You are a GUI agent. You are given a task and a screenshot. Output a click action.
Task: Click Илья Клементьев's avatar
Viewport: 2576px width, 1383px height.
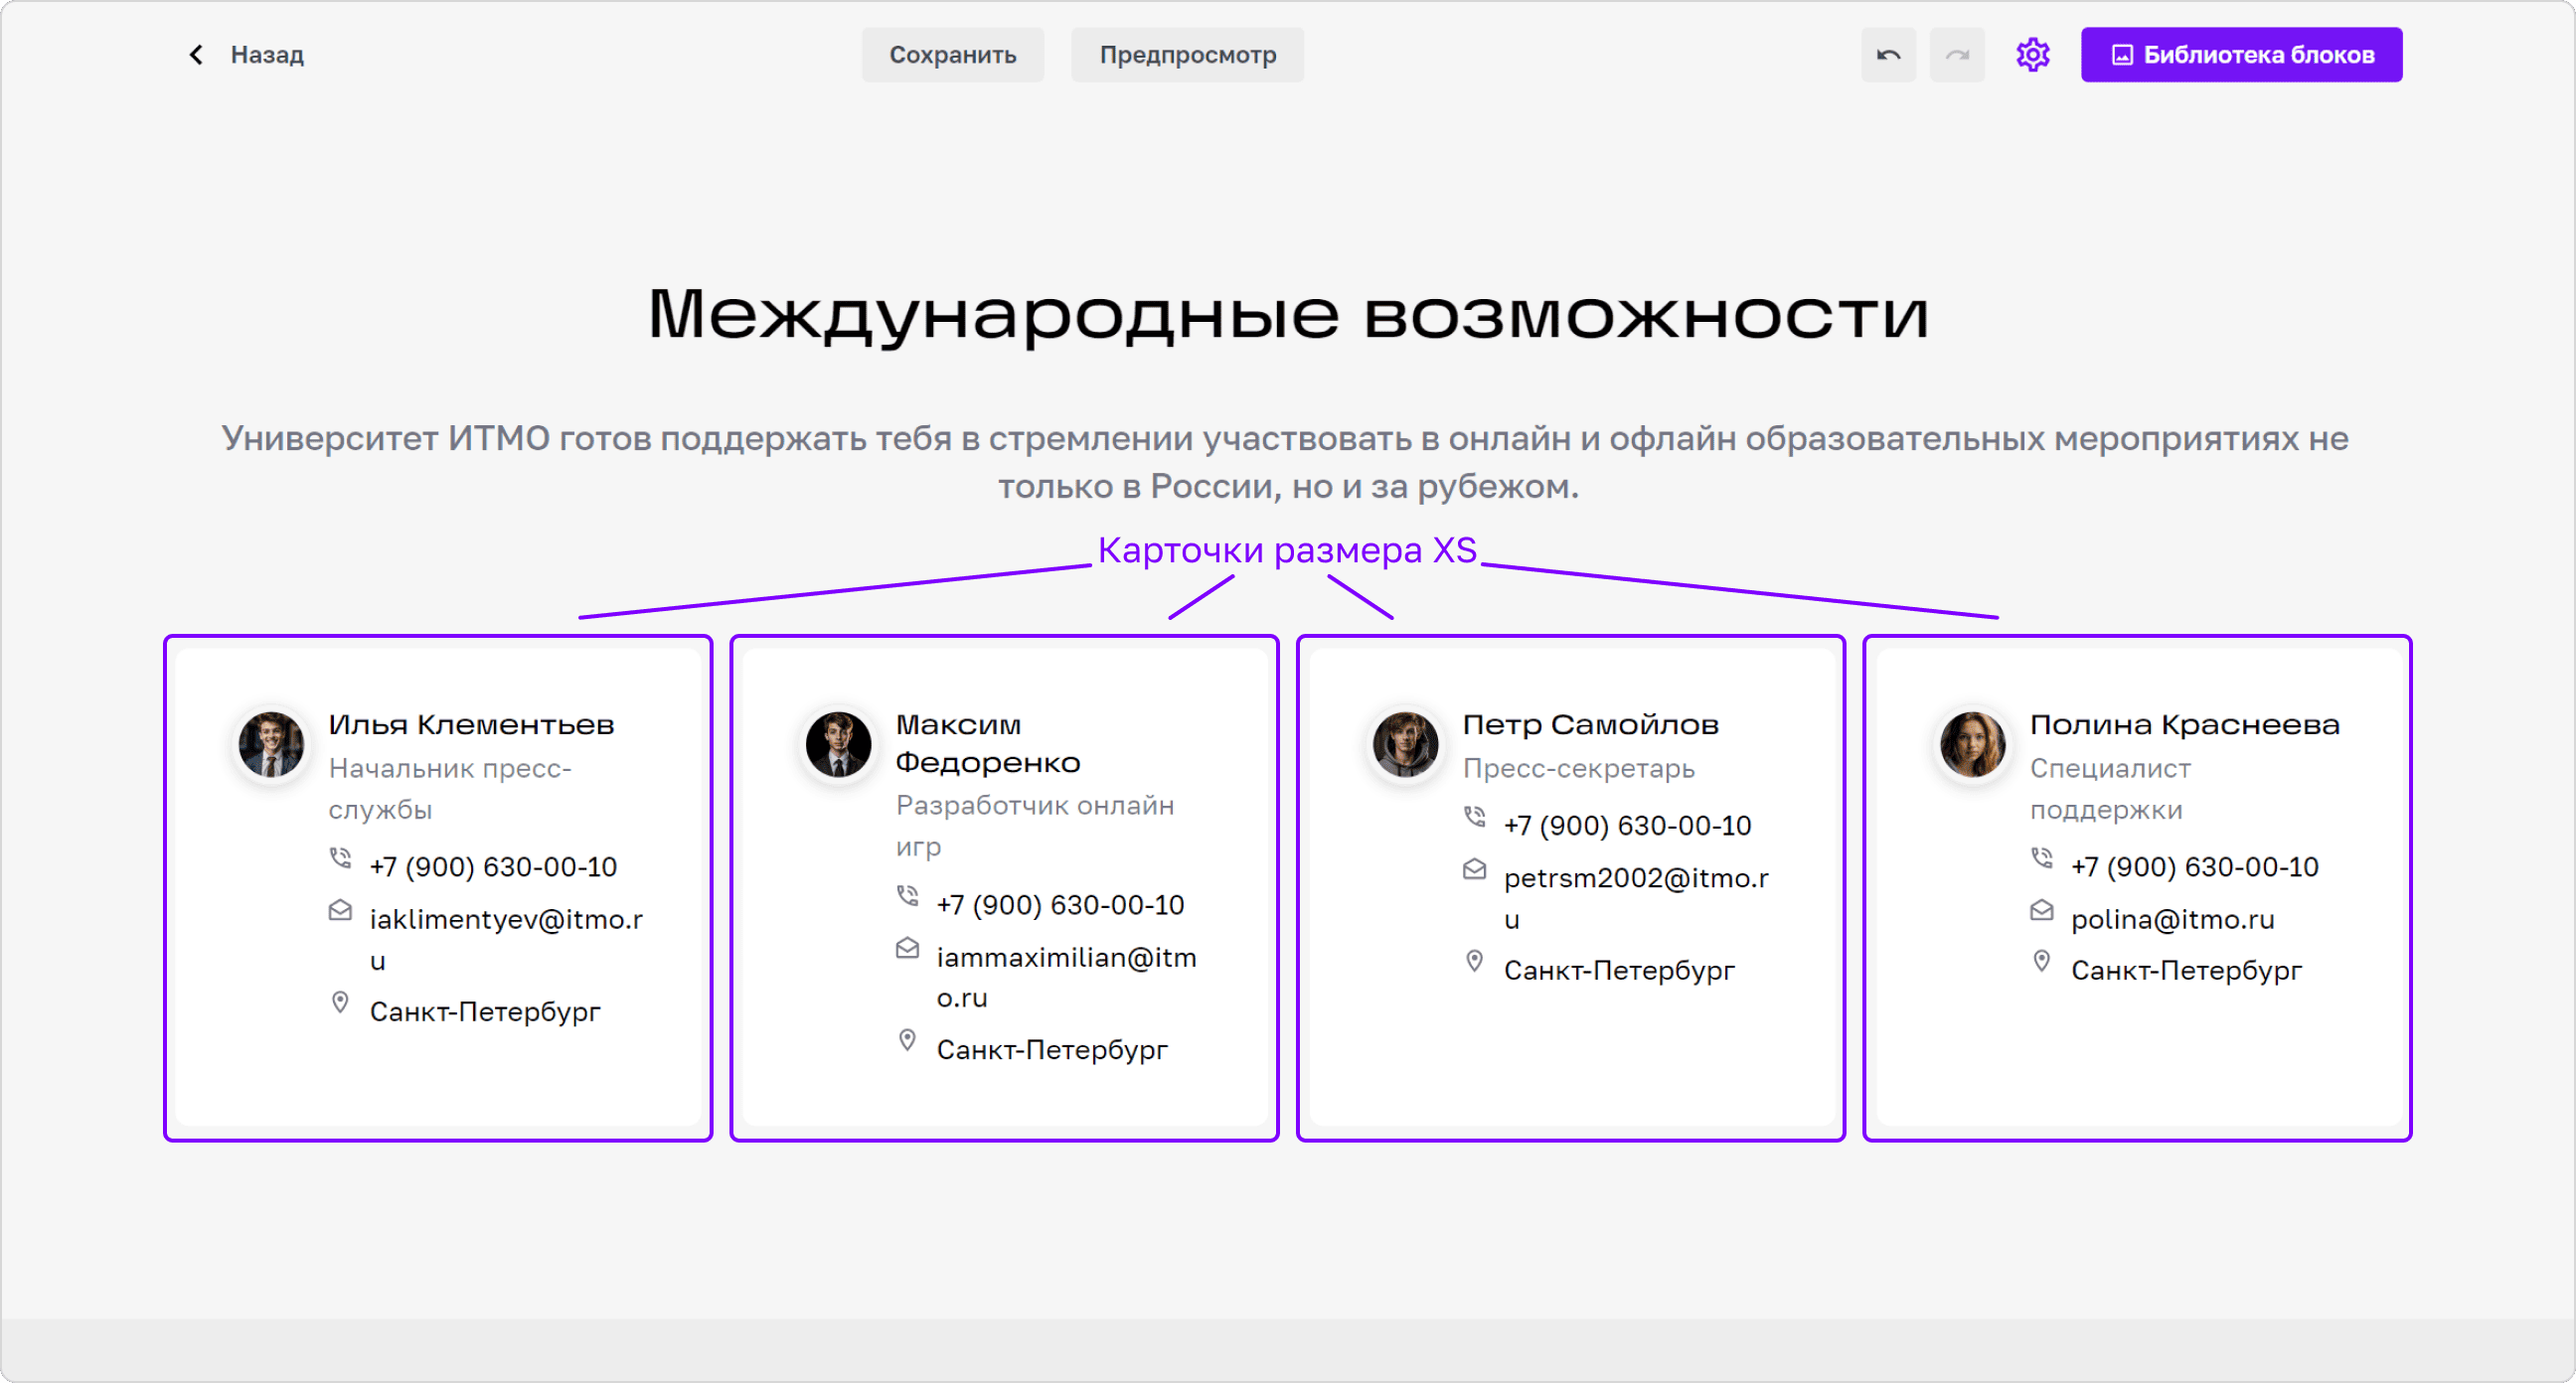(271, 744)
